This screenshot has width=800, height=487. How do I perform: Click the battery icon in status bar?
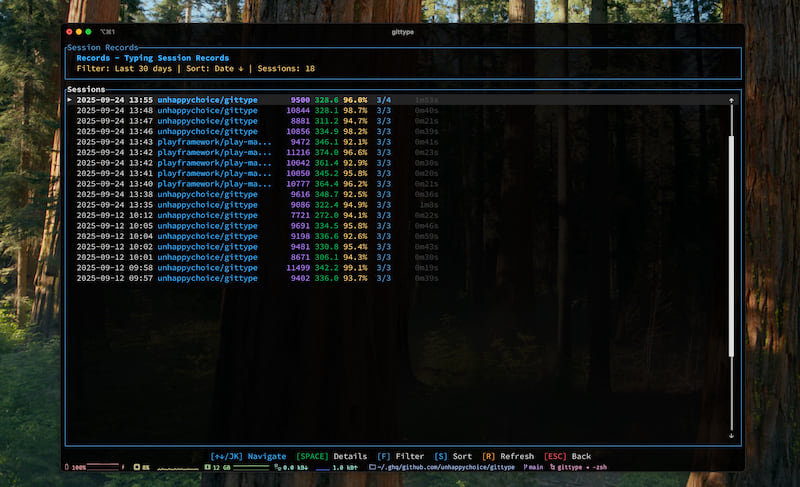pyautogui.click(x=66, y=467)
